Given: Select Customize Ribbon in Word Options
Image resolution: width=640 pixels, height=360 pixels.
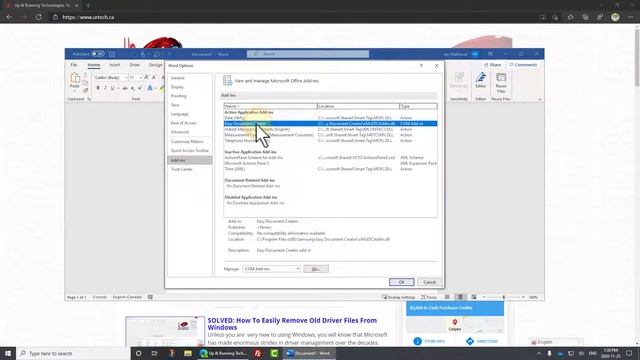Looking at the screenshot, I should 190,141.
